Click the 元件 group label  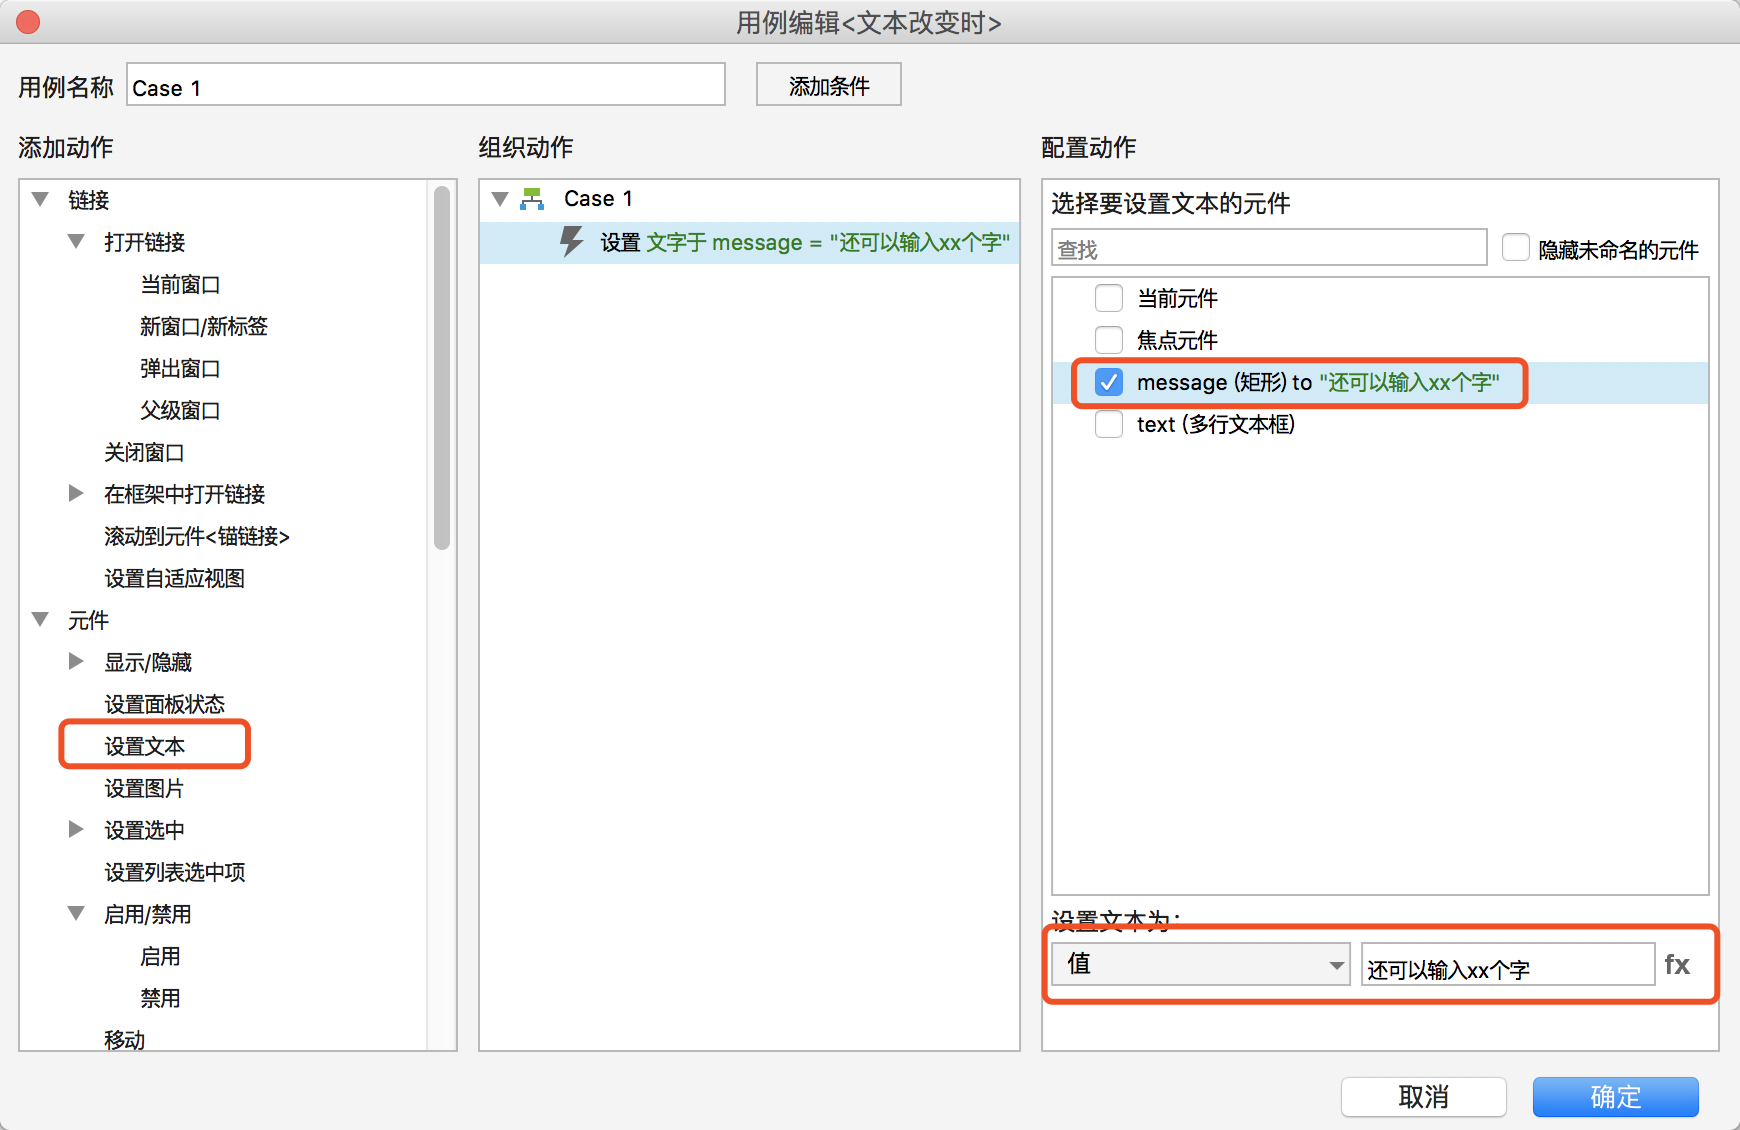[x=89, y=621]
